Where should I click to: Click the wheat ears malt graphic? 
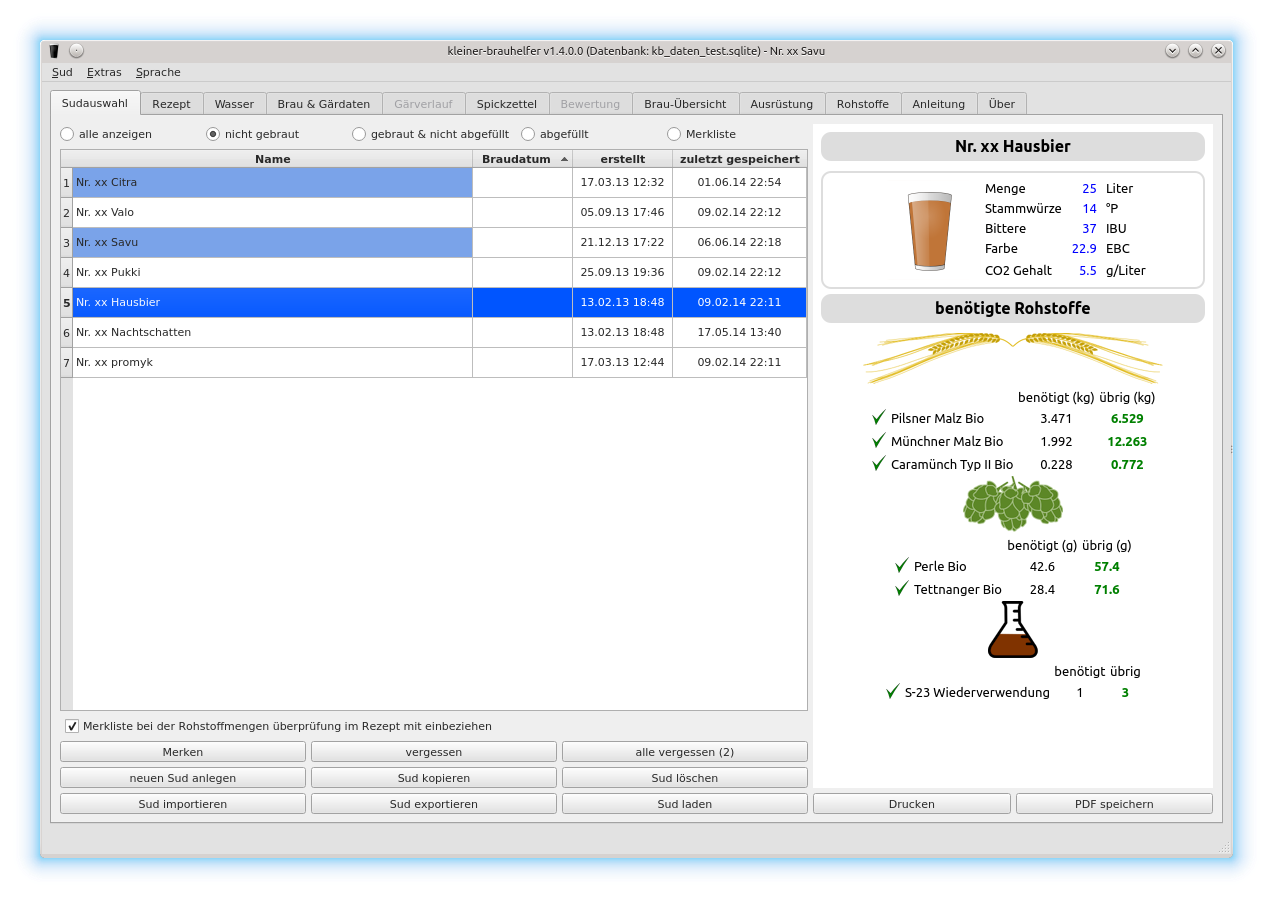coord(1012,356)
